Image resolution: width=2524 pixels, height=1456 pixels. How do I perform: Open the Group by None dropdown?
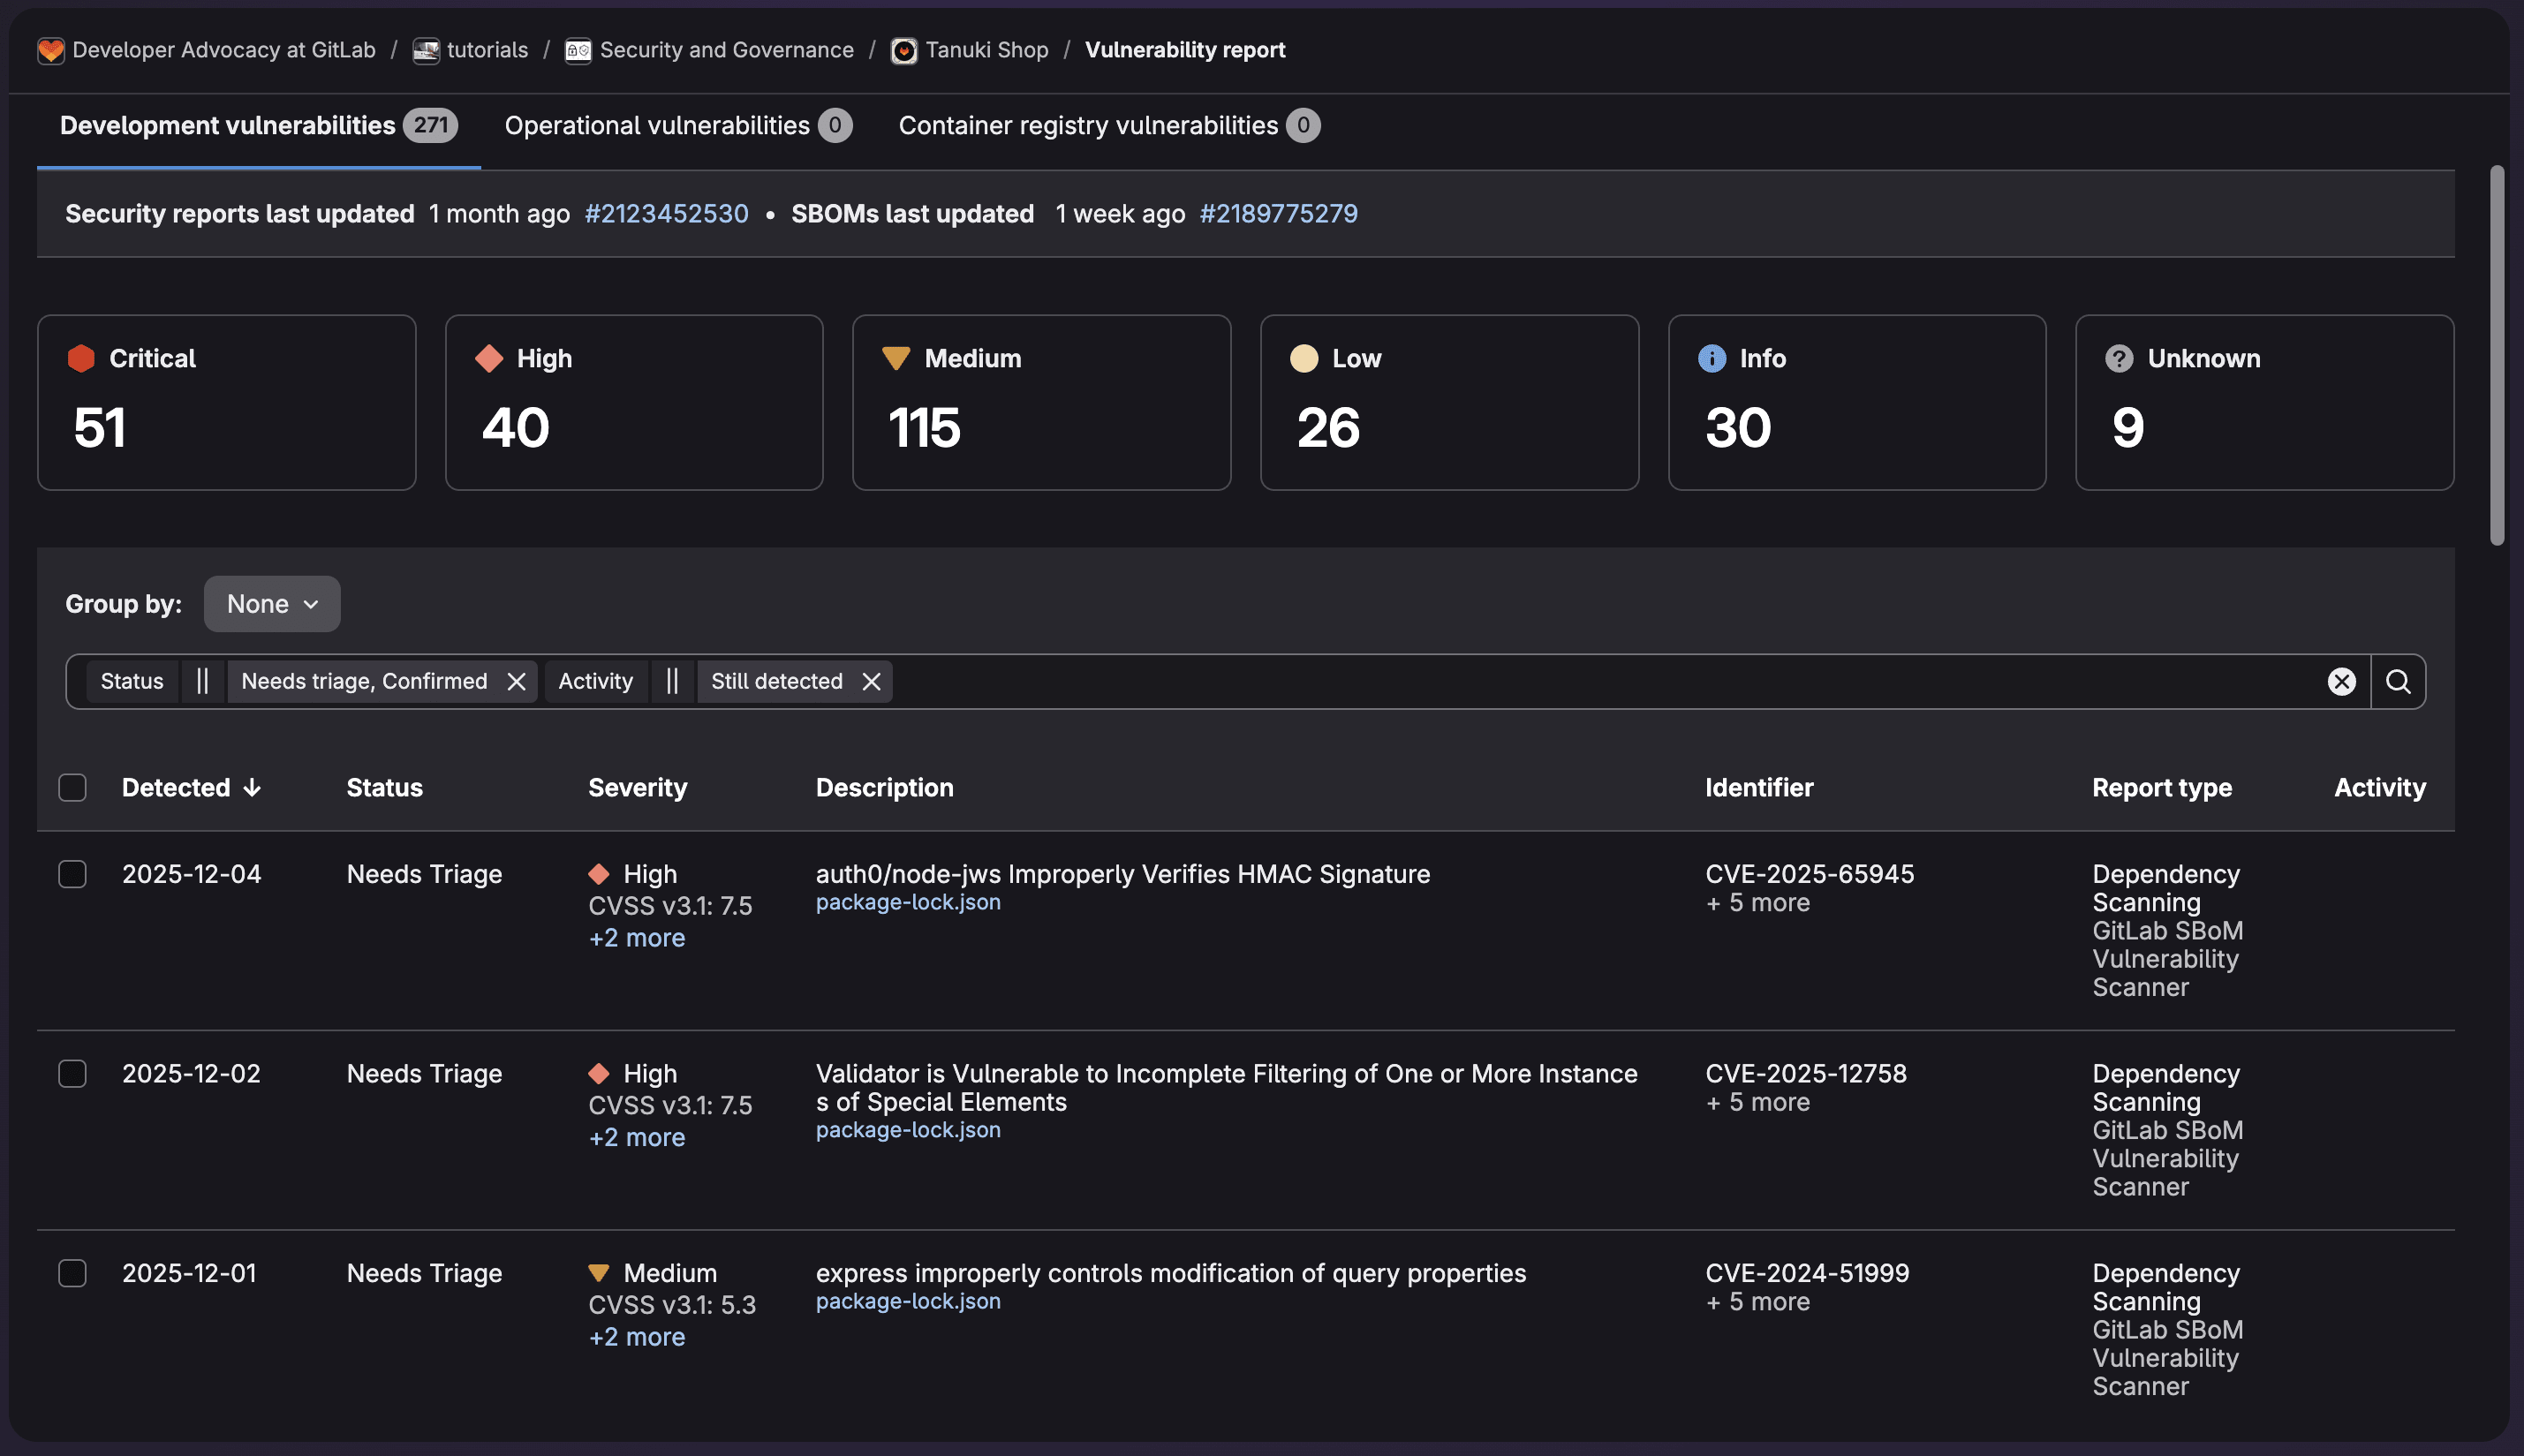point(272,604)
